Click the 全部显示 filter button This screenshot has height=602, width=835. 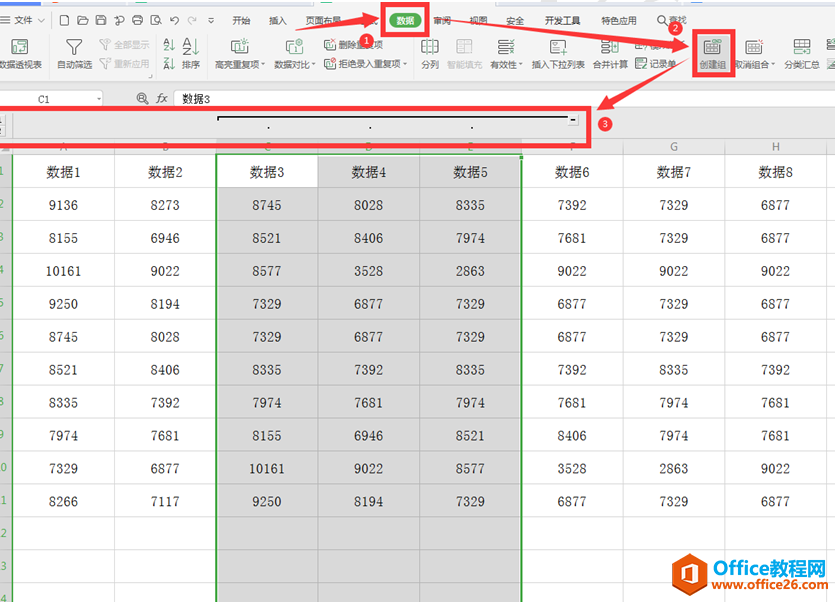[x=125, y=44]
